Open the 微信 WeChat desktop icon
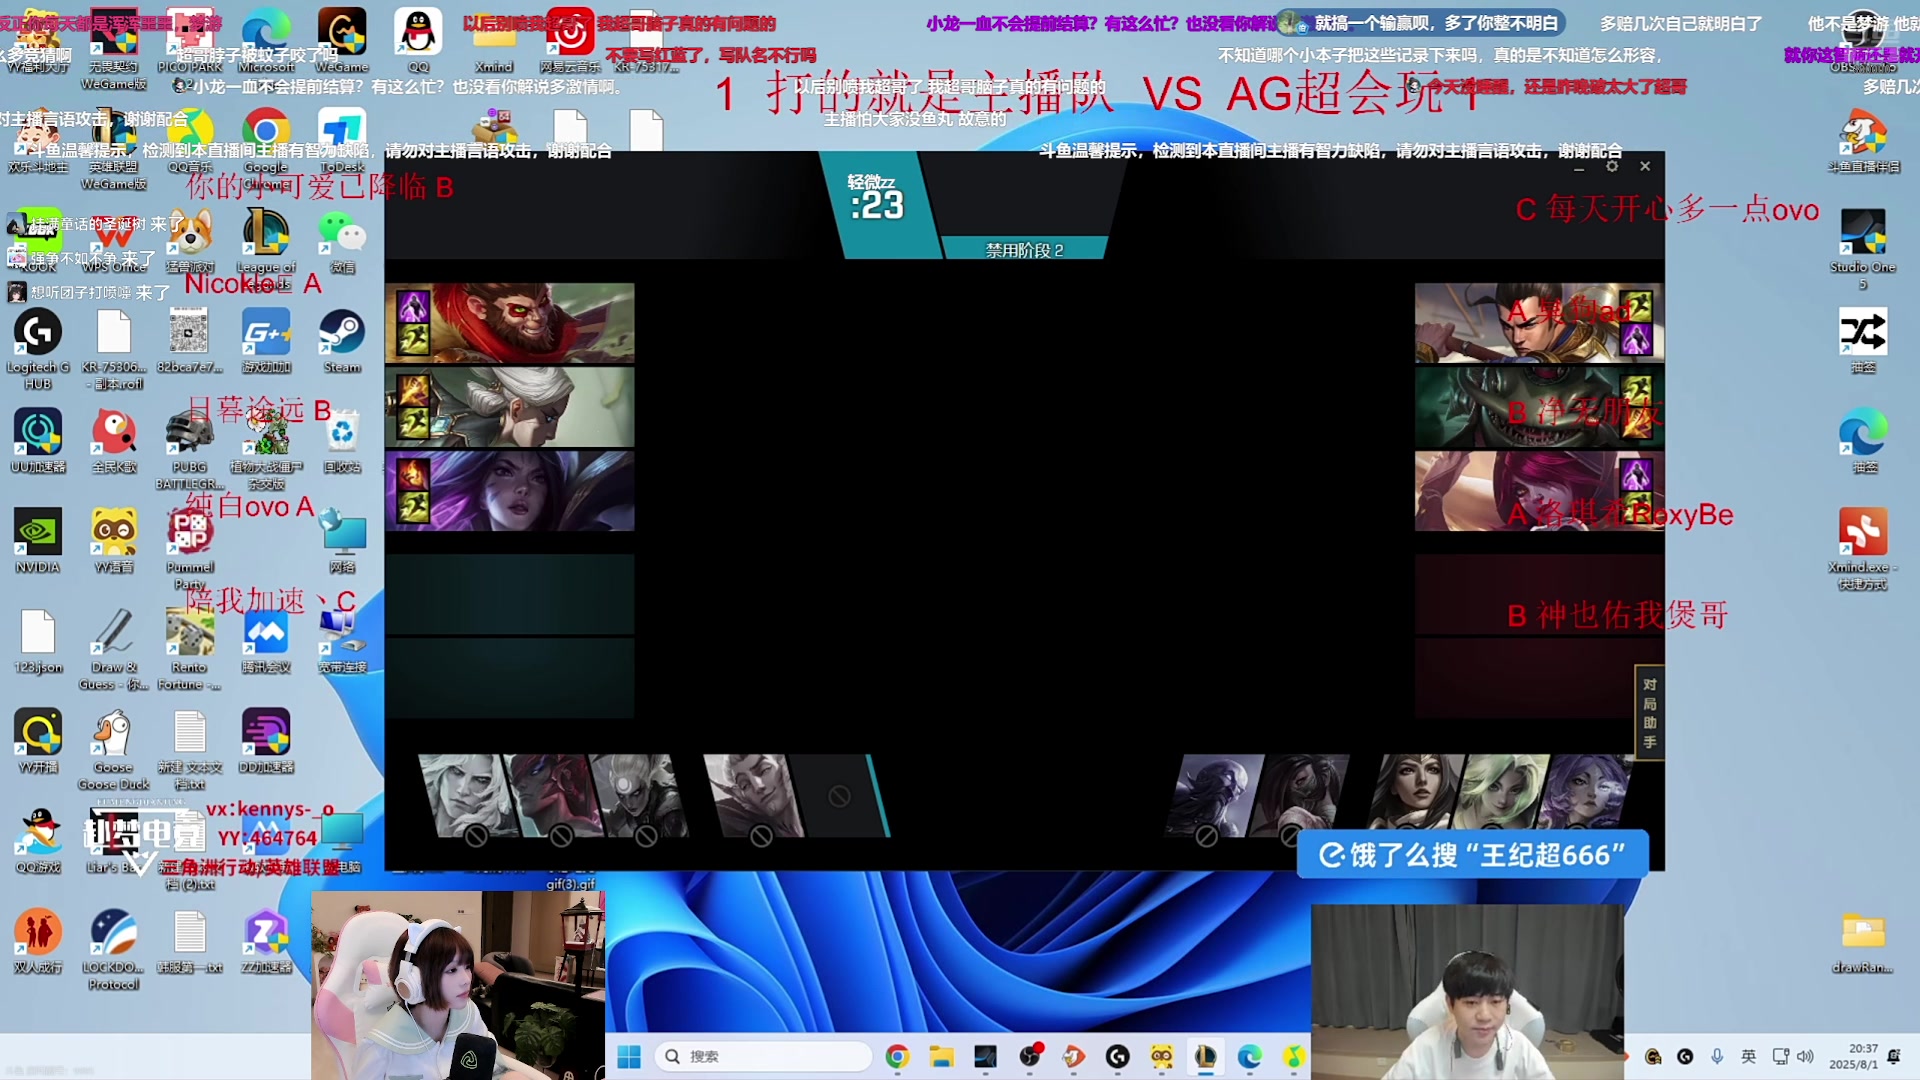Viewport: 1920px width, 1080px height. (x=342, y=242)
